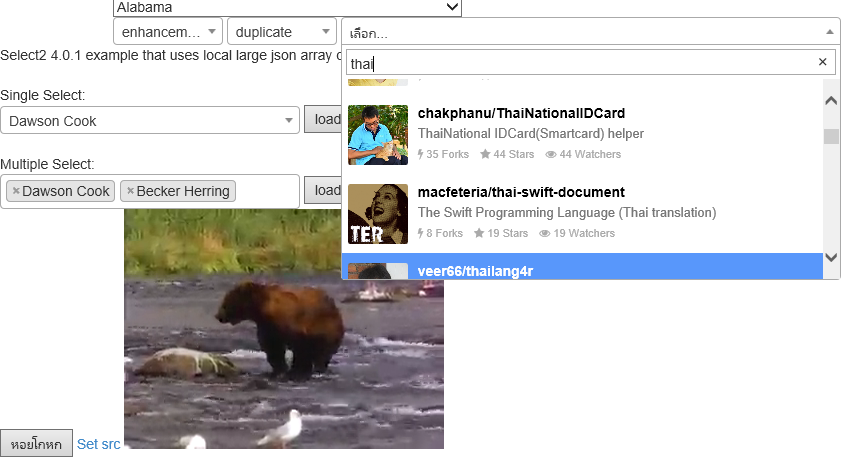Remove the Dawson Cook tag

tap(16, 191)
